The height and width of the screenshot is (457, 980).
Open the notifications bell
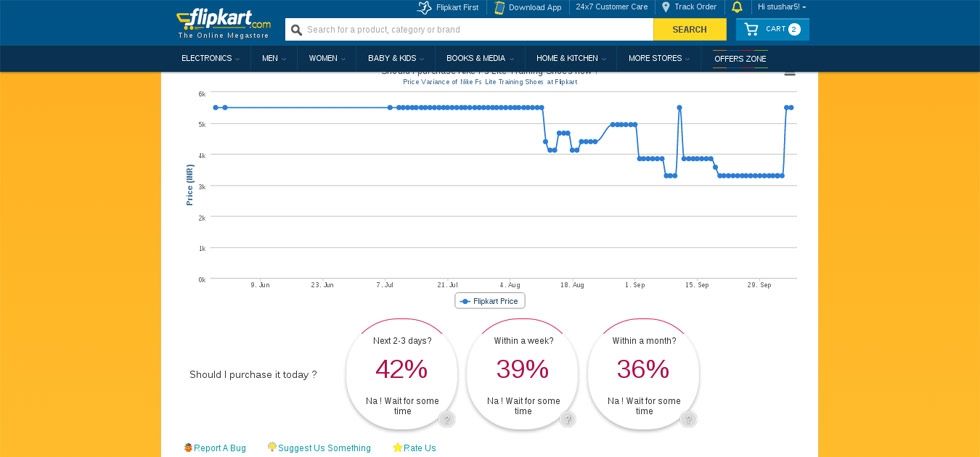737,7
